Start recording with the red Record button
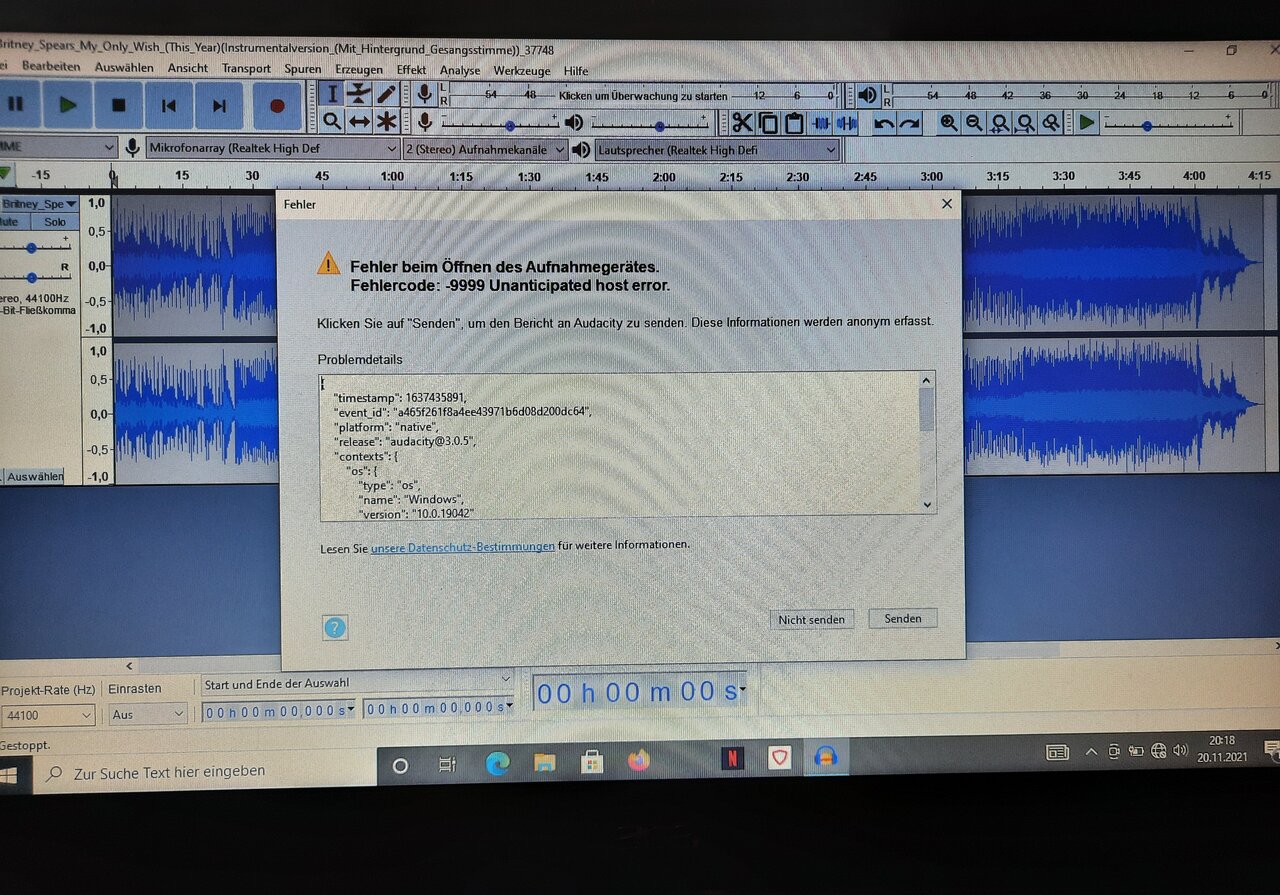 click(277, 105)
